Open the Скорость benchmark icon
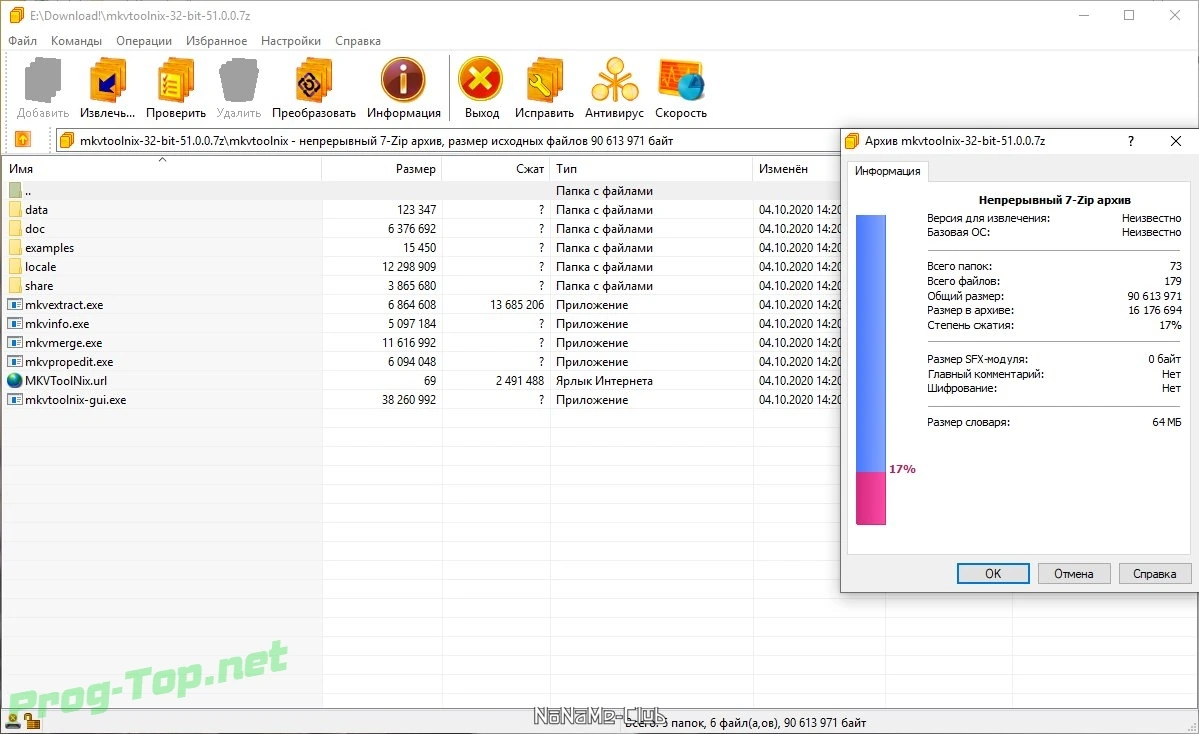Screen dimensions: 1199x734 [x=681, y=80]
